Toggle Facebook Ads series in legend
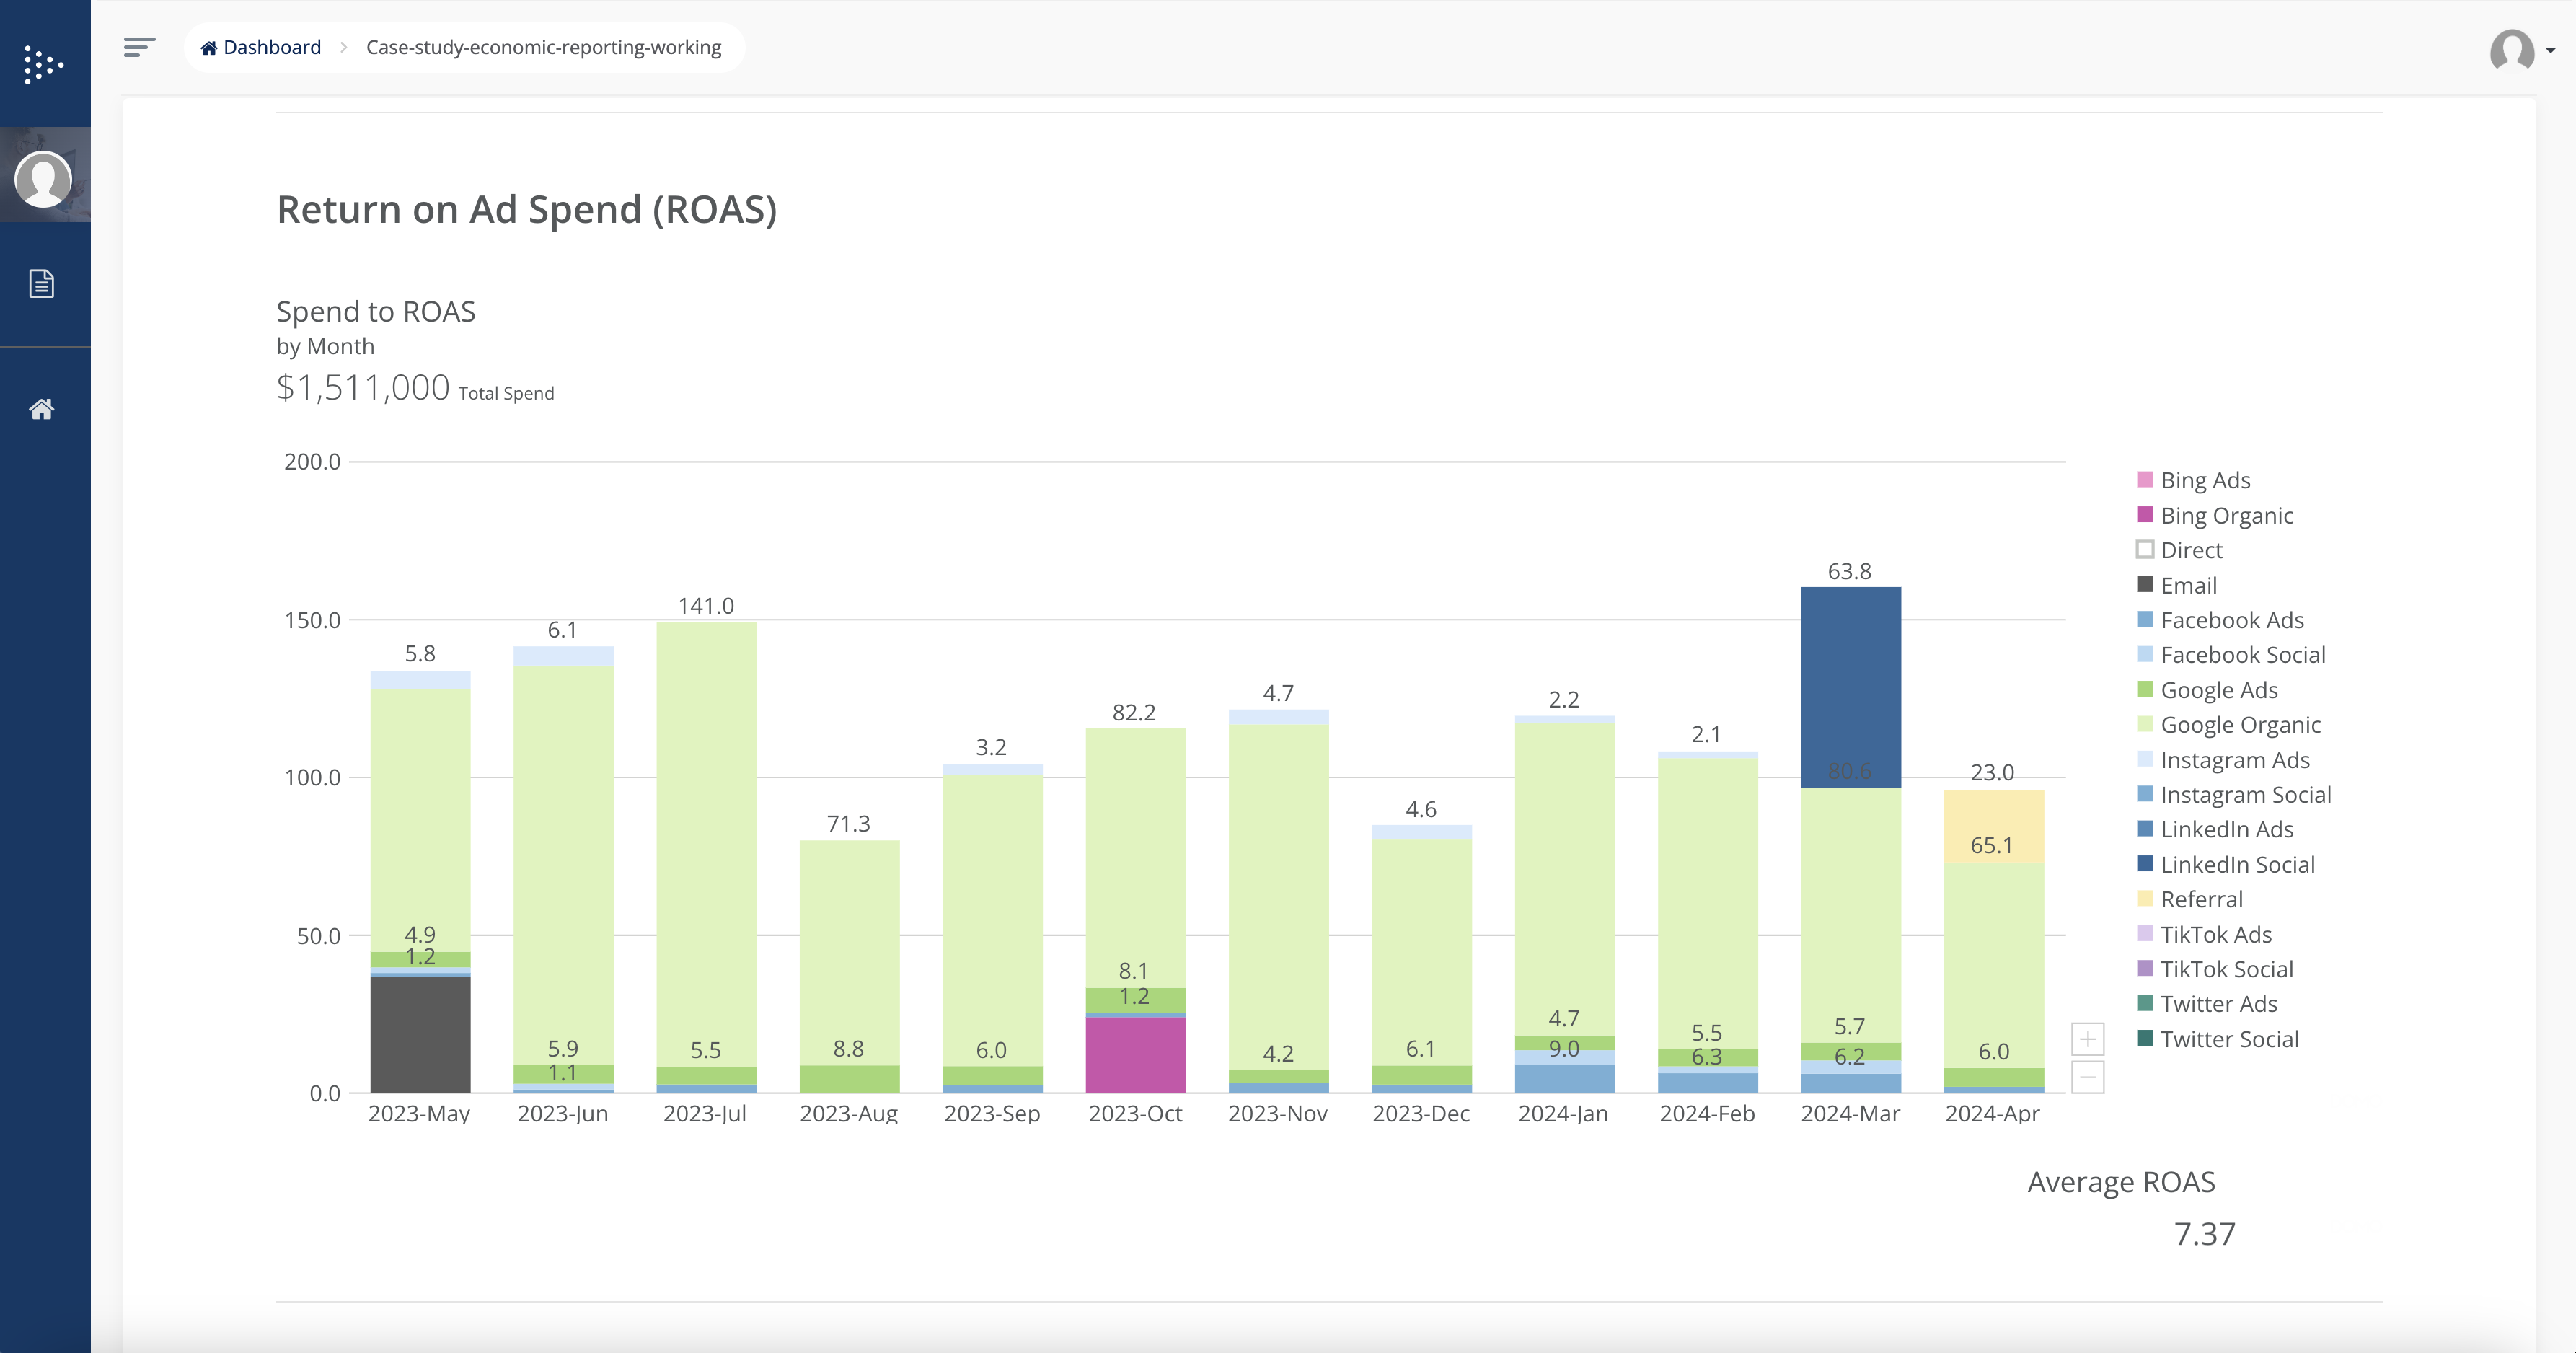The image size is (2576, 1353). point(2220,620)
